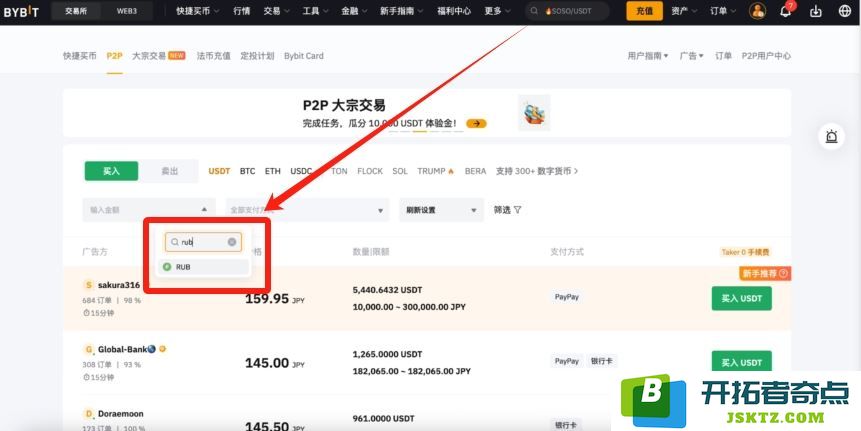Click the banner gift image

pyautogui.click(x=534, y=113)
